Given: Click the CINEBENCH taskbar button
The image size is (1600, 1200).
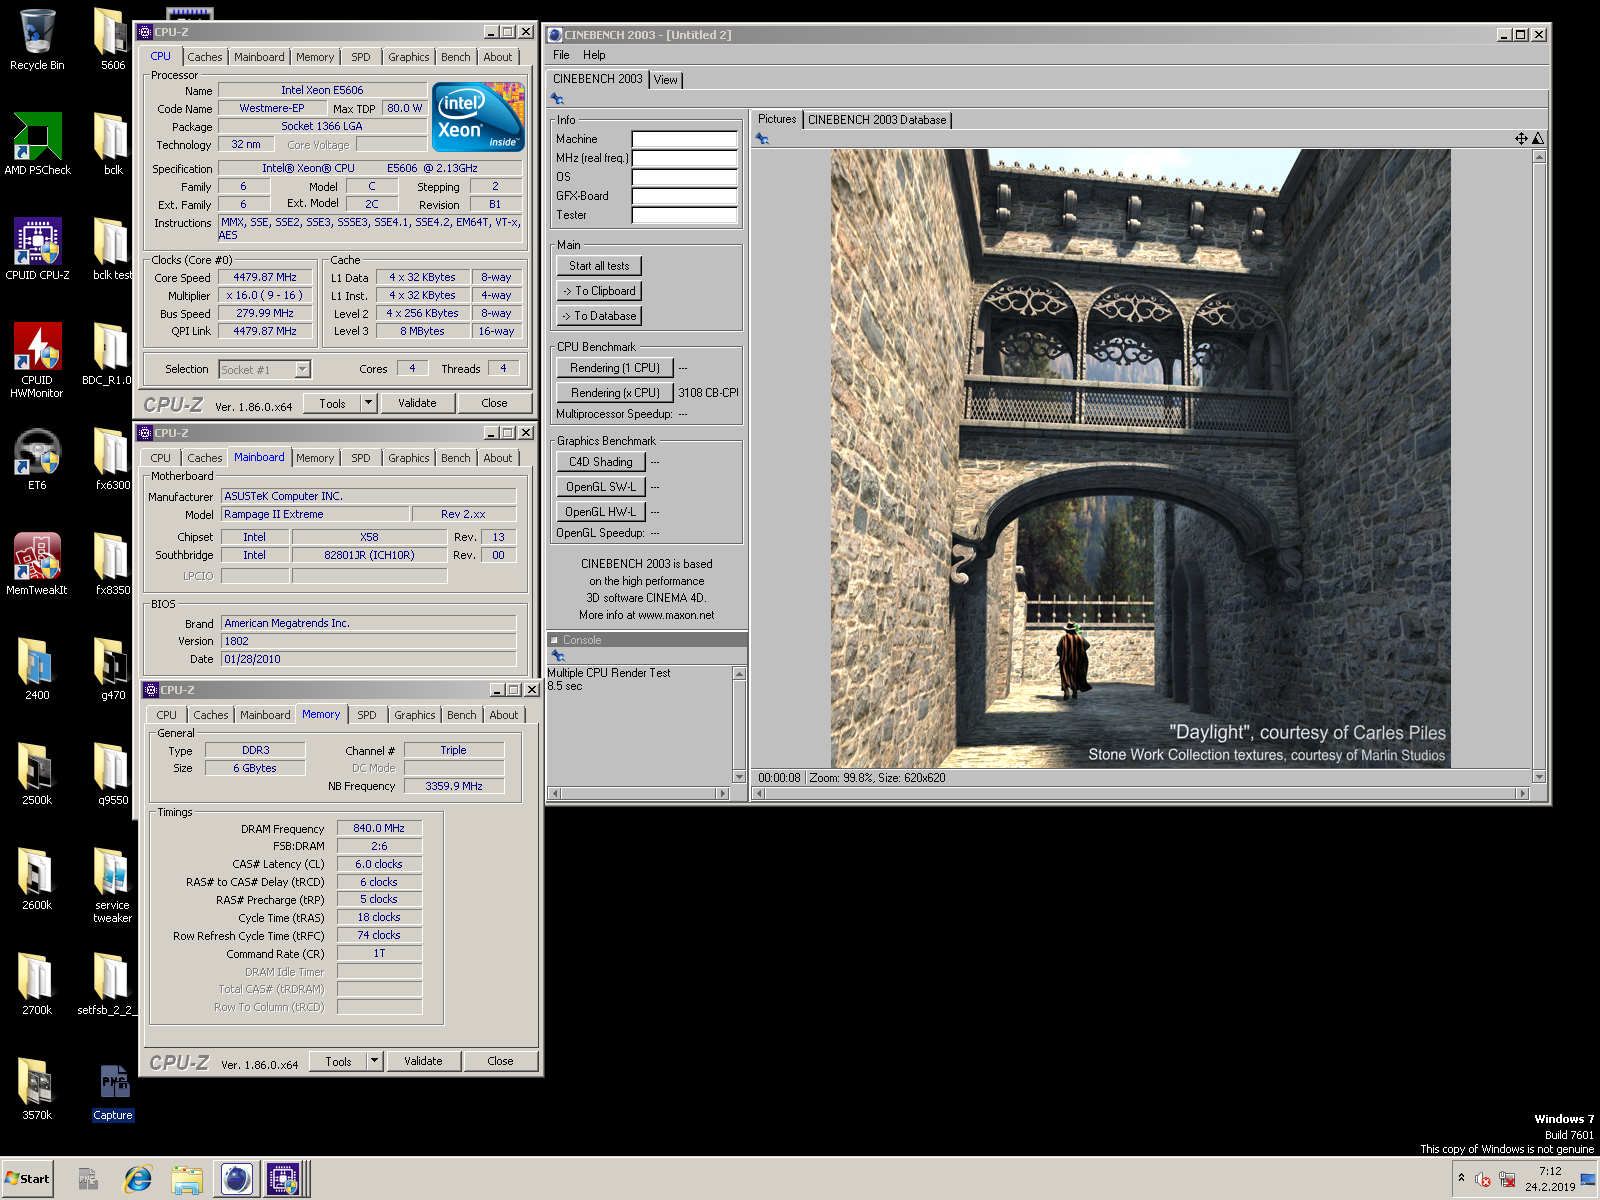Looking at the screenshot, I should [237, 1179].
